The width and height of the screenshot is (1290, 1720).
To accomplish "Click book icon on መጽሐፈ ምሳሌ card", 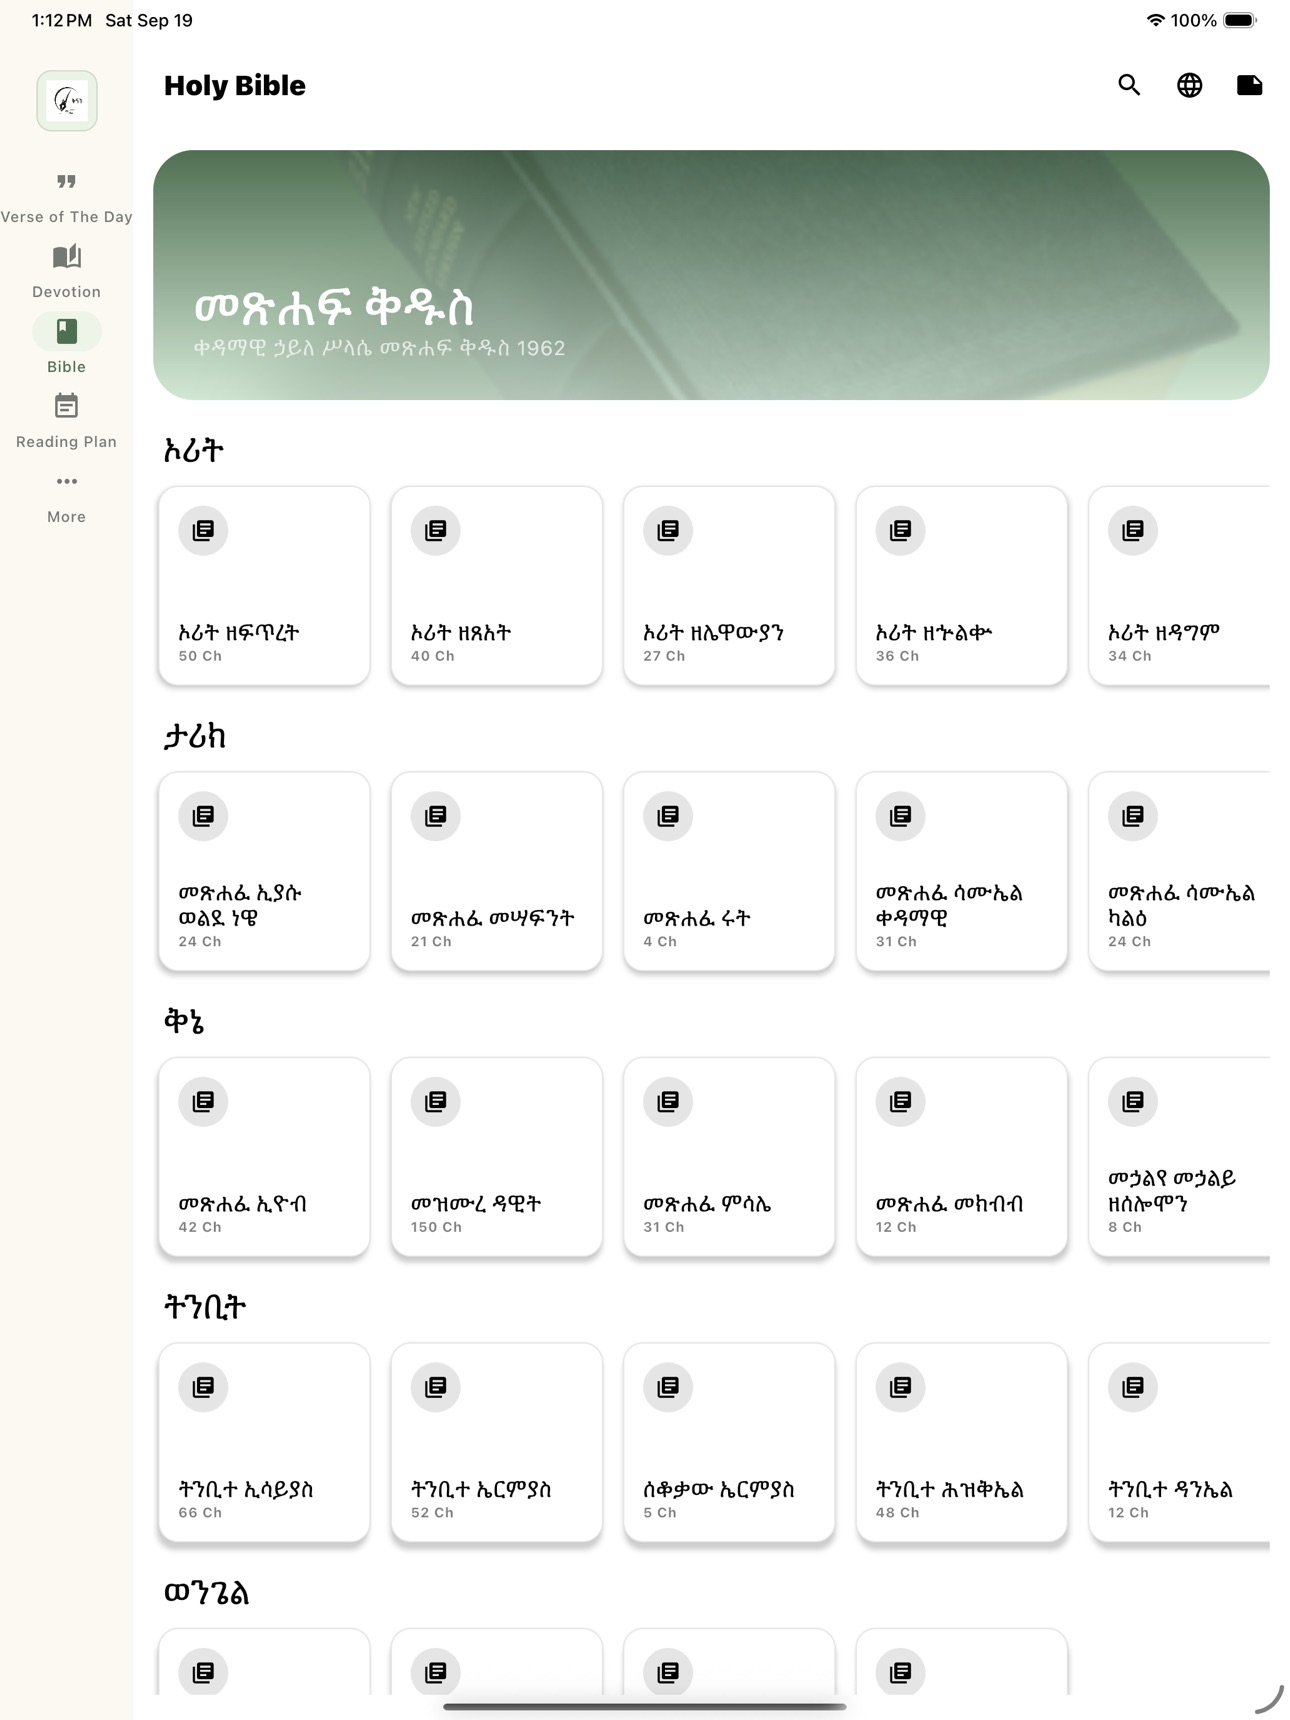I will point(668,1101).
